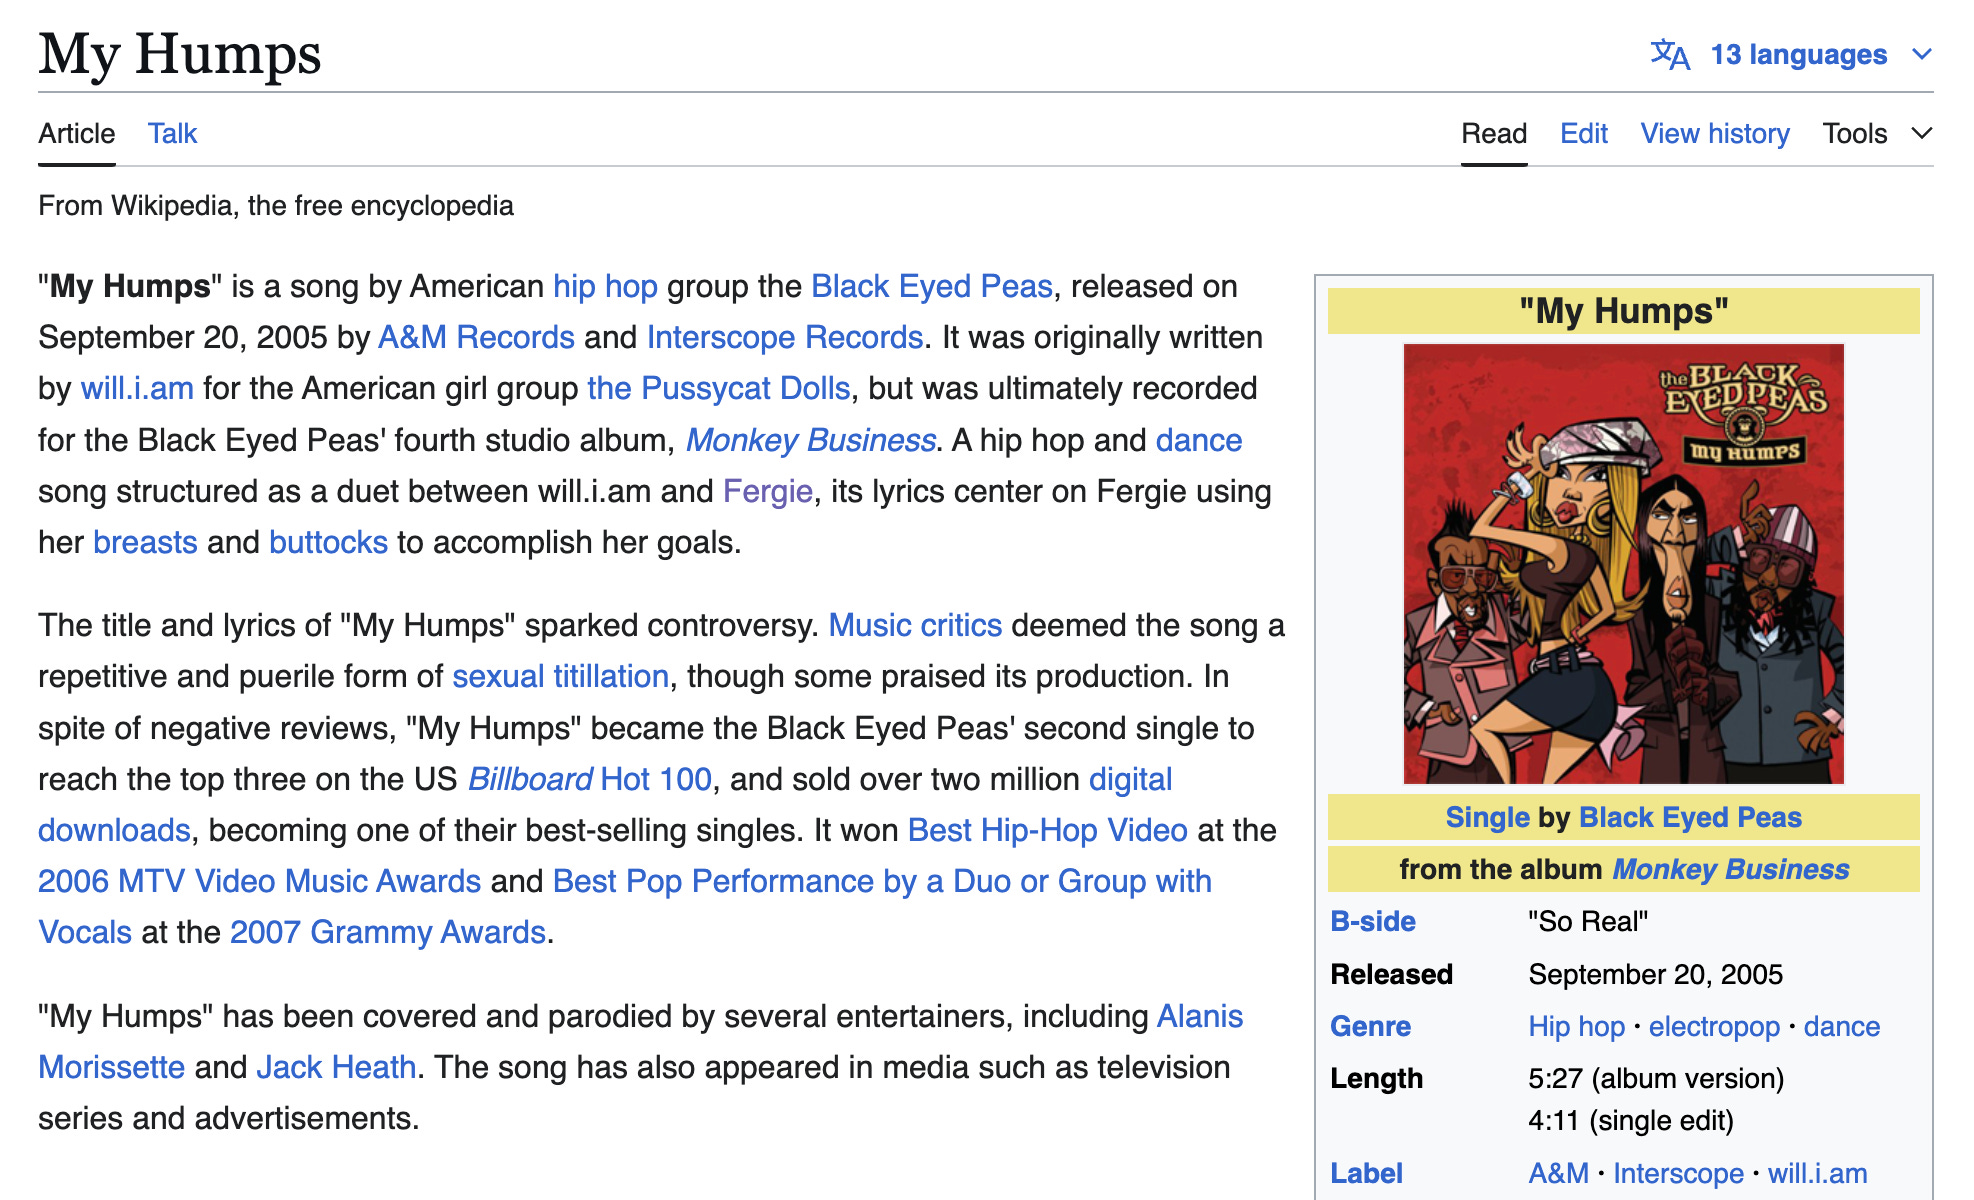Click the My Humps cover art thumbnail
This screenshot has height=1200, width=1974.
coord(1623,563)
